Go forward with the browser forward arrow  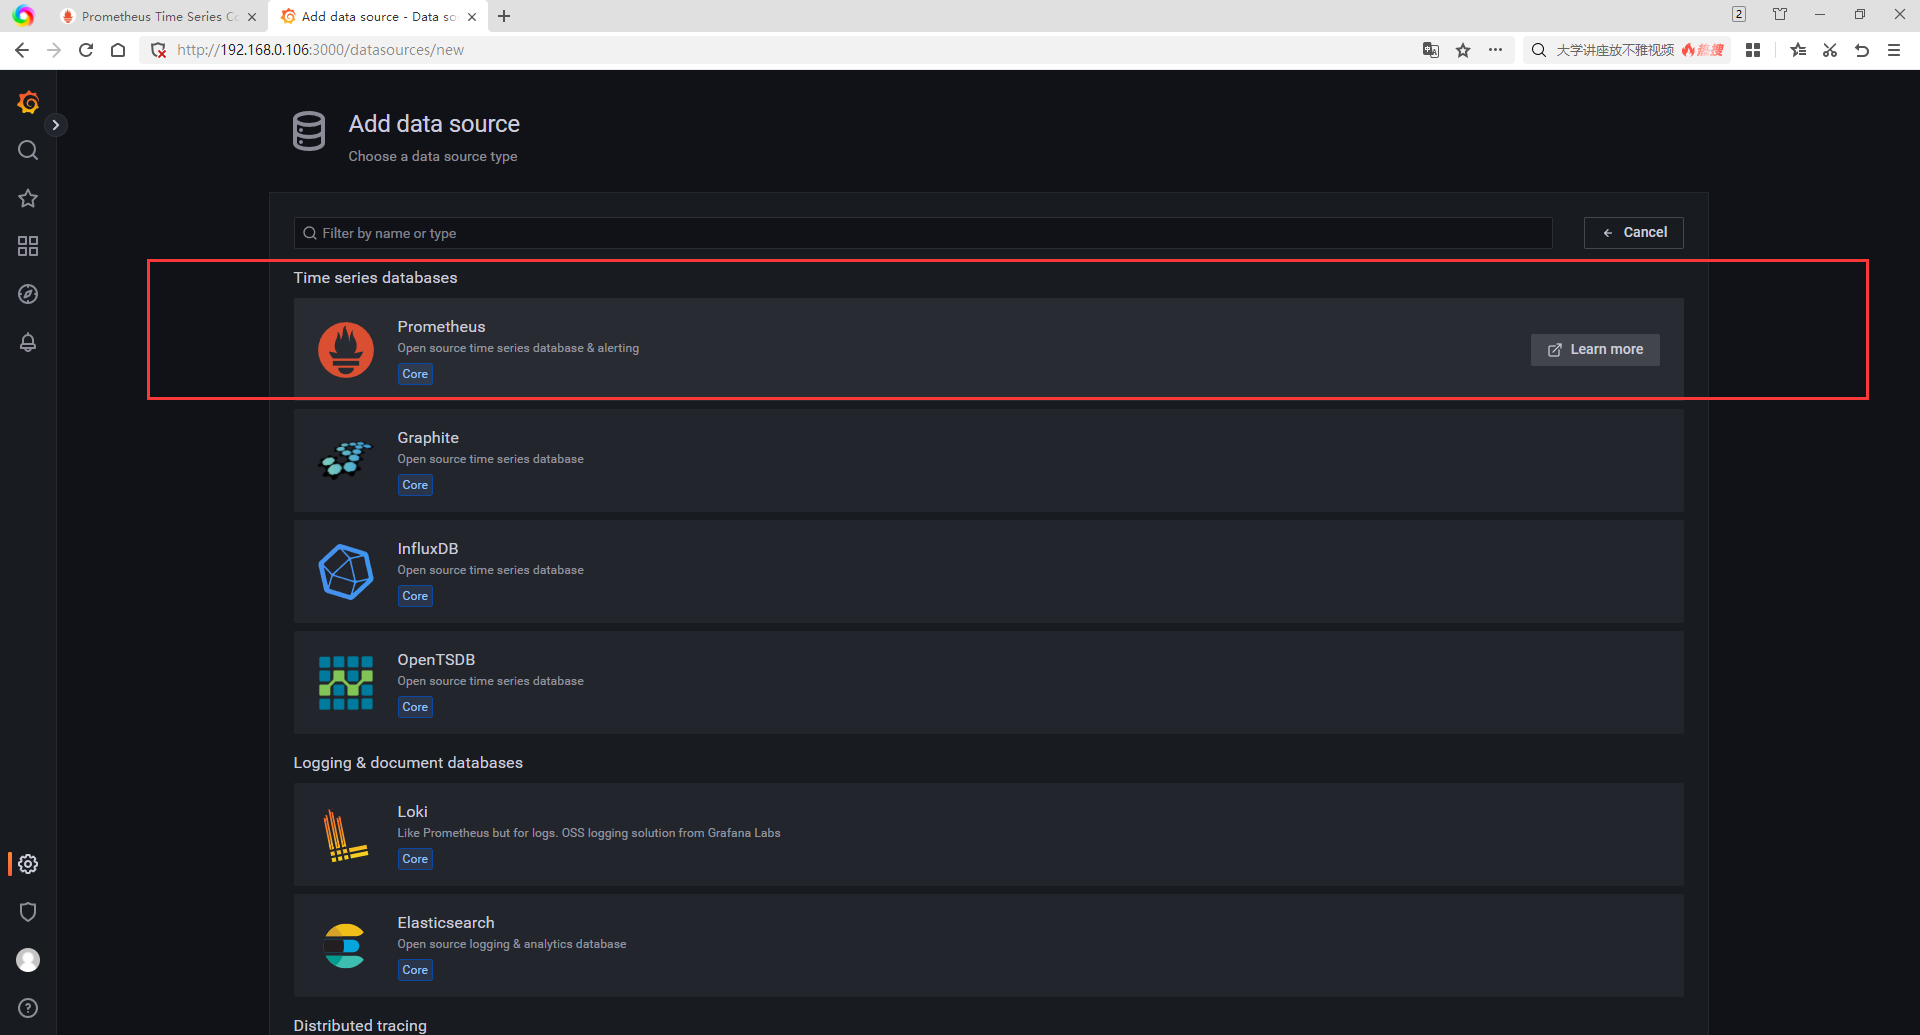[54, 50]
